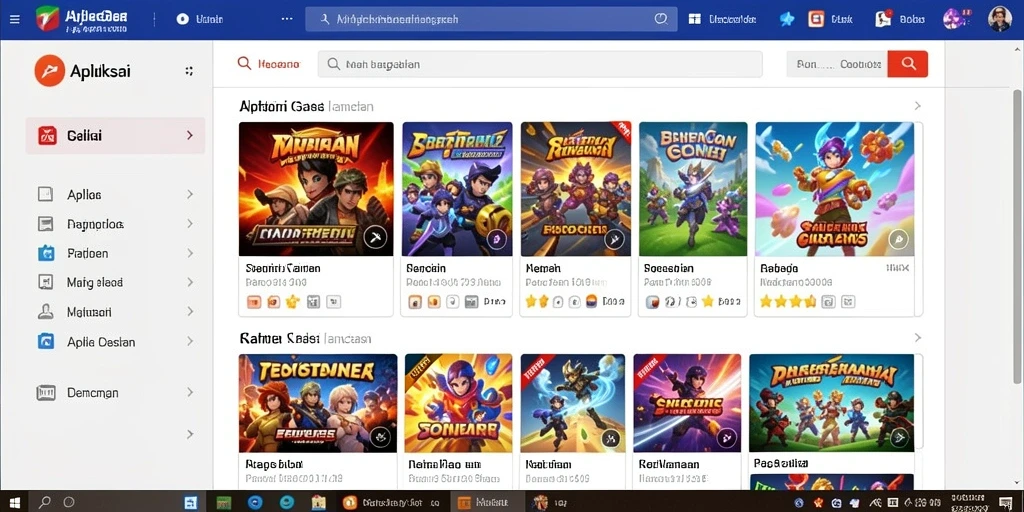This screenshot has width=1024, height=512.
Task: Click the Demcman sidebar icon
Action: click(46, 392)
